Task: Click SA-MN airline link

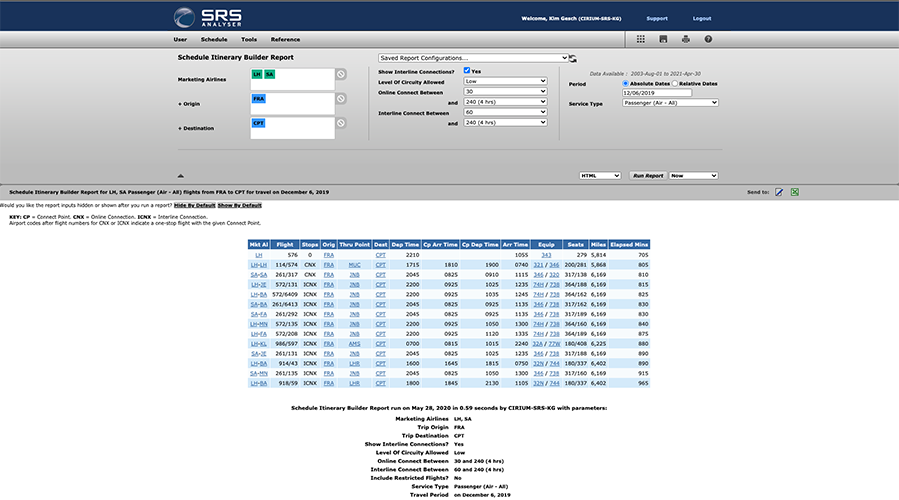Action: coord(259,373)
